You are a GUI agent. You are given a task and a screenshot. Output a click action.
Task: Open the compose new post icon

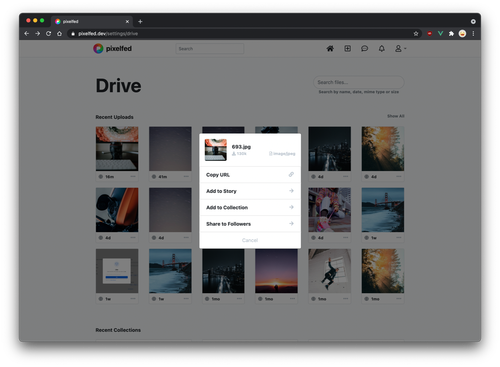click(x=347, y=49)
